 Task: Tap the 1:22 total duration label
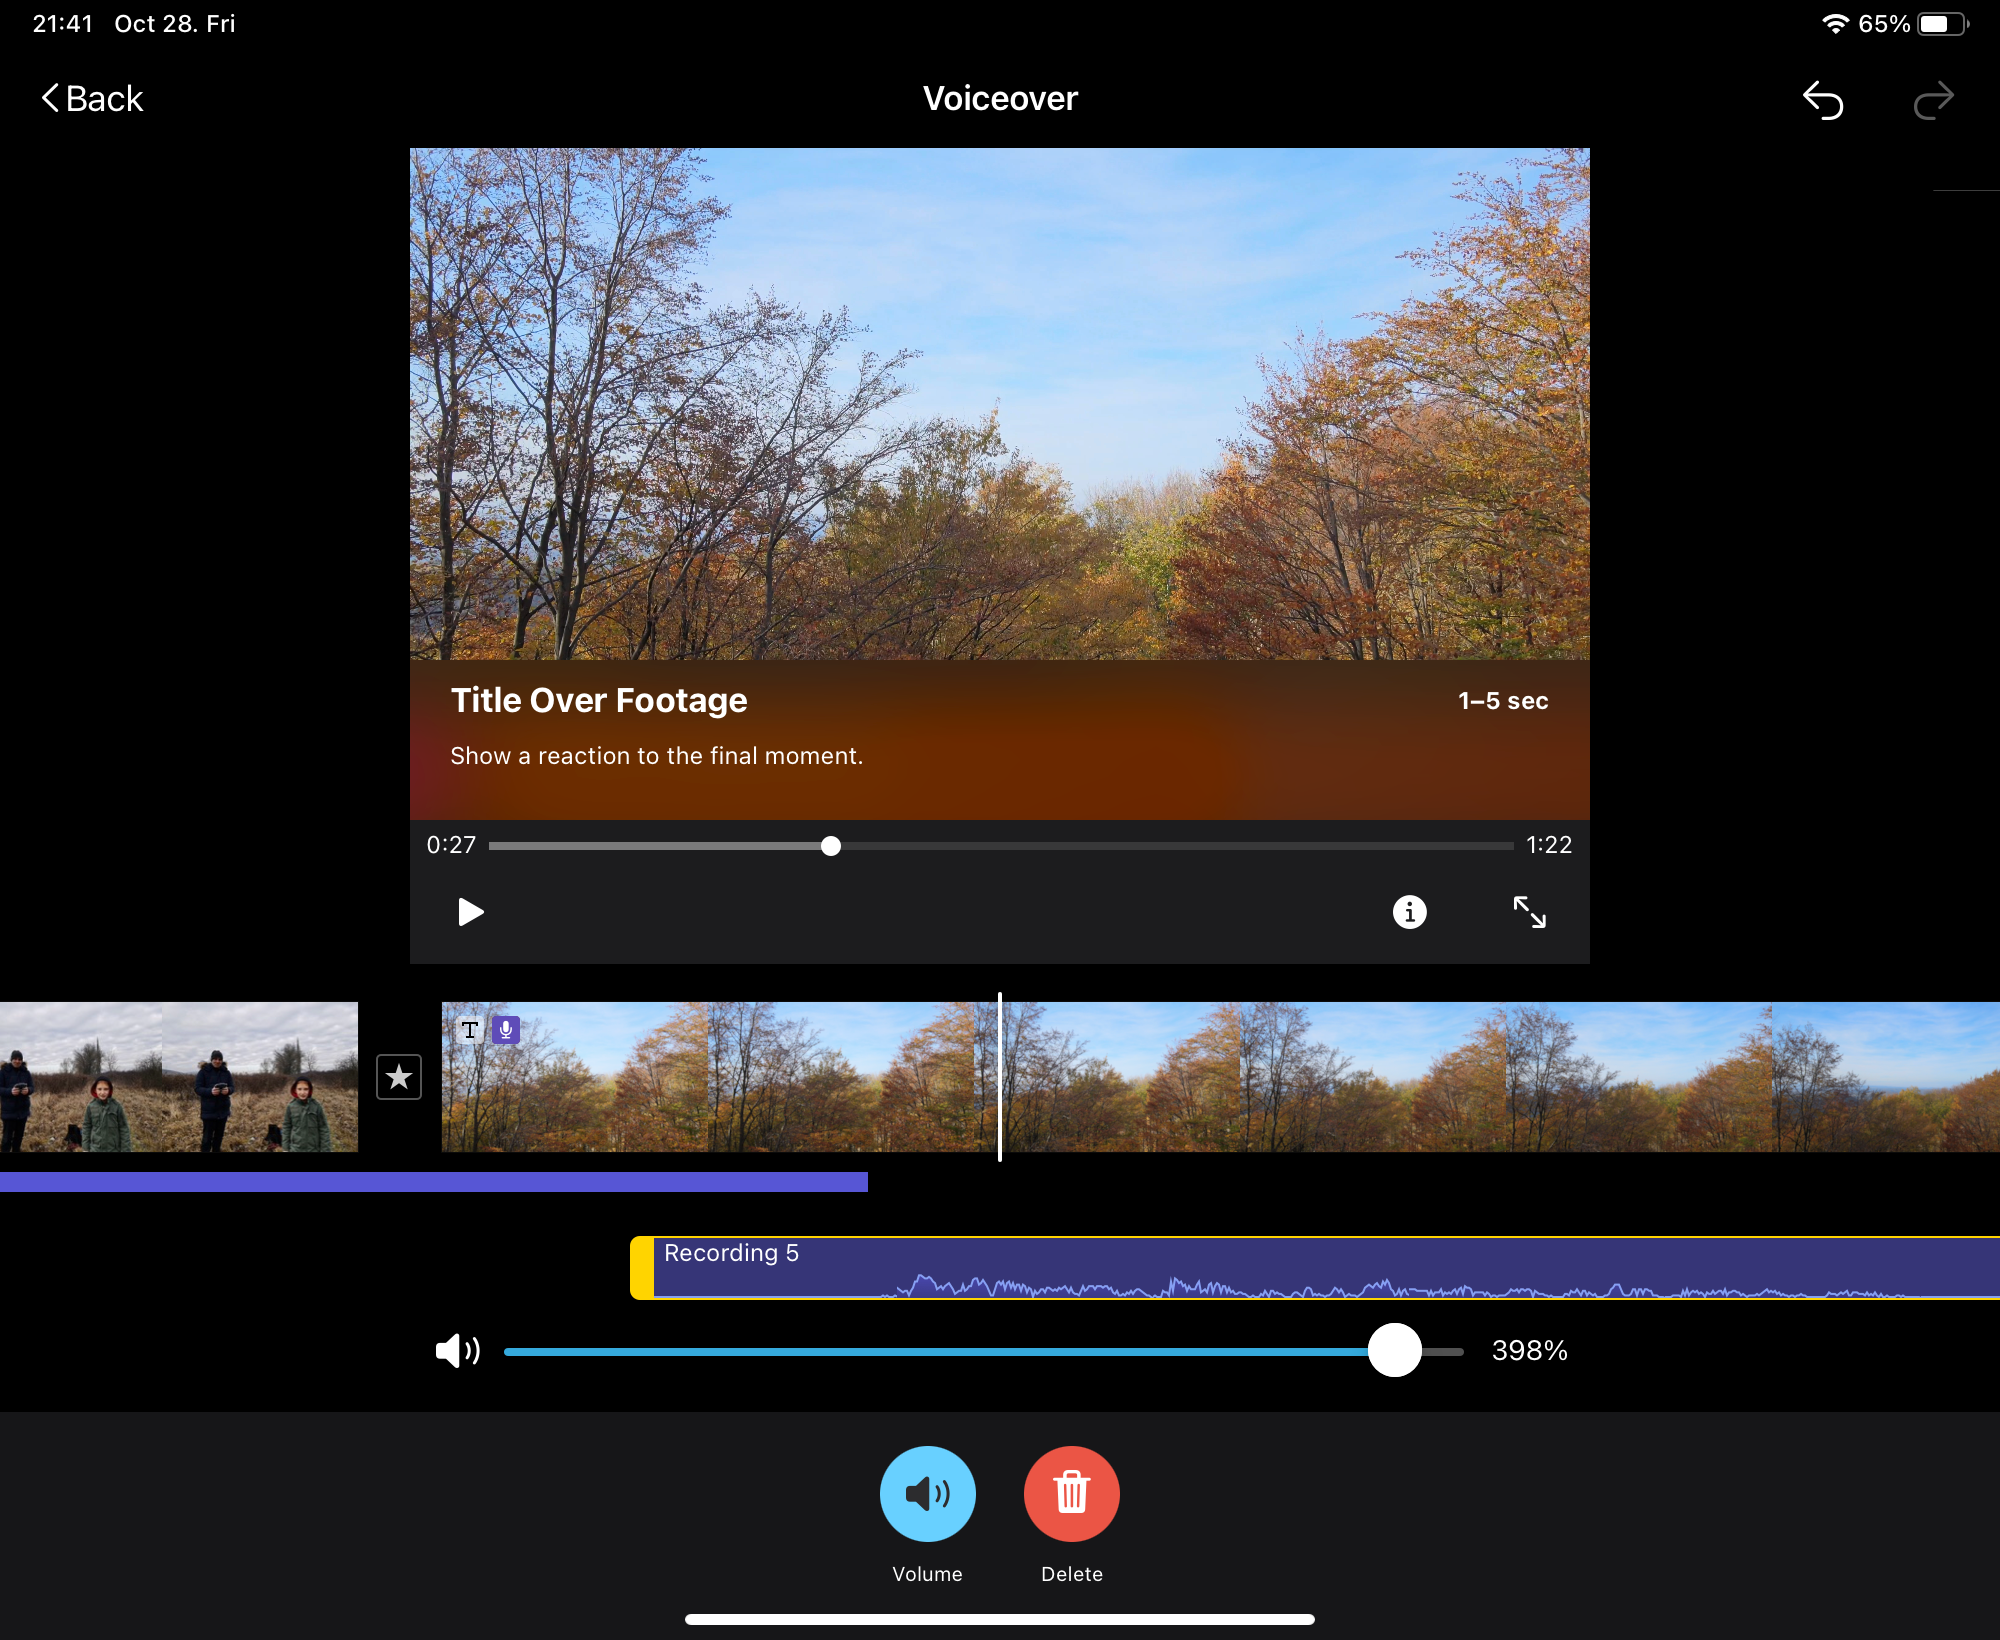tap(1549, 845)
